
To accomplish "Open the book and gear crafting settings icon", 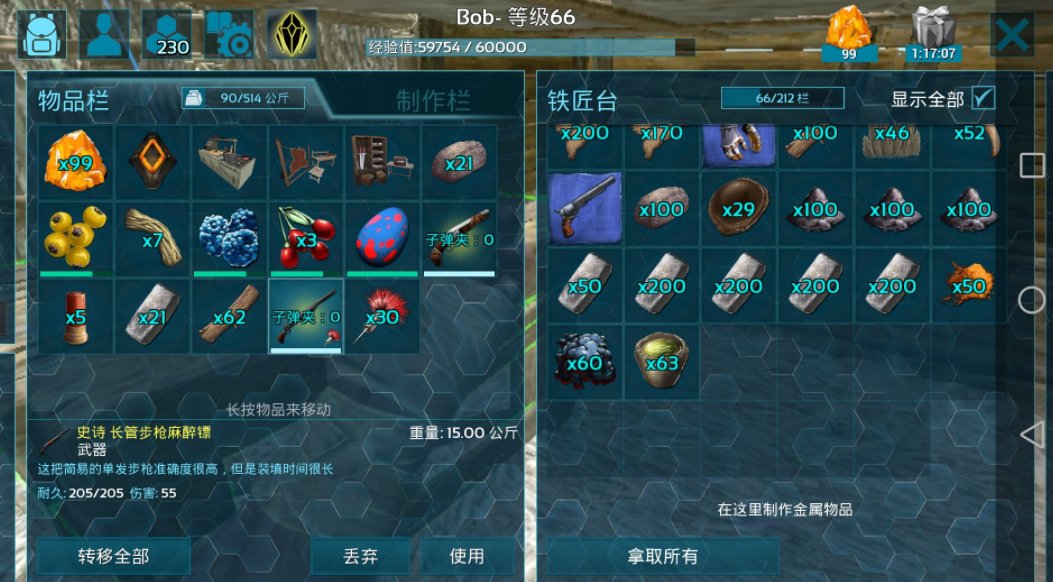I will coord(229,34).
